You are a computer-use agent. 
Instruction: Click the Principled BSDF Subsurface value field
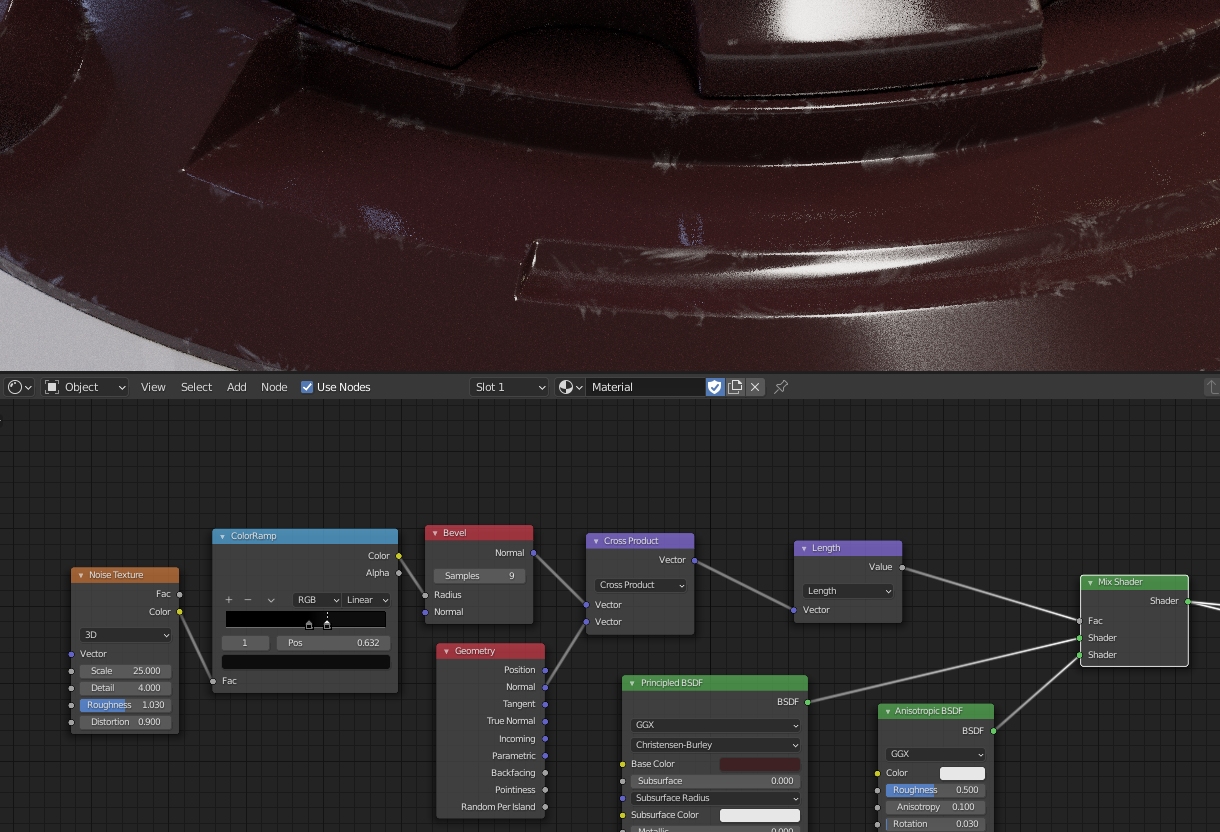[x=716, y=781]
